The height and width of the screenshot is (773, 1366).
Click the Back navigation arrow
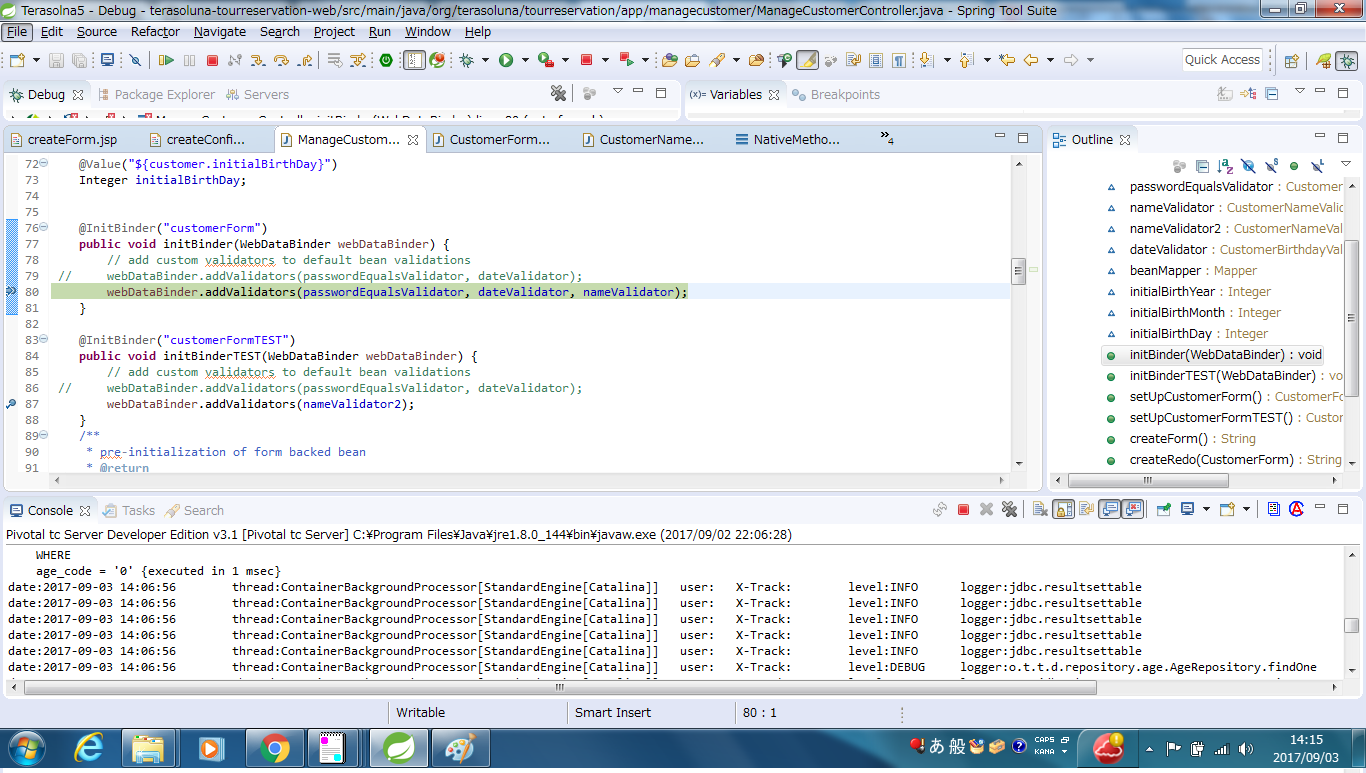[x=1030, y=60]
